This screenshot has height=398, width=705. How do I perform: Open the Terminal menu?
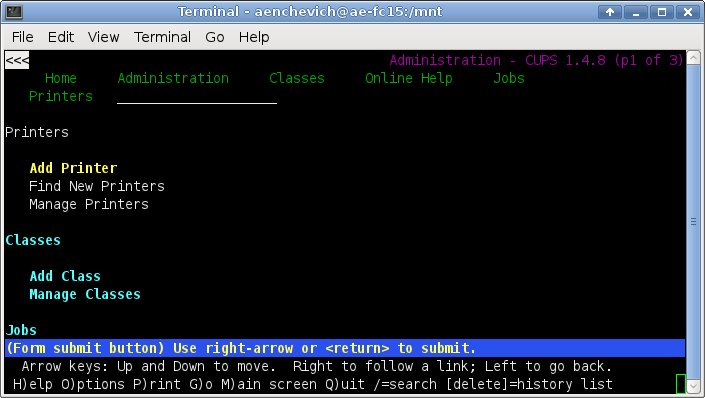[x=162, y=37]
